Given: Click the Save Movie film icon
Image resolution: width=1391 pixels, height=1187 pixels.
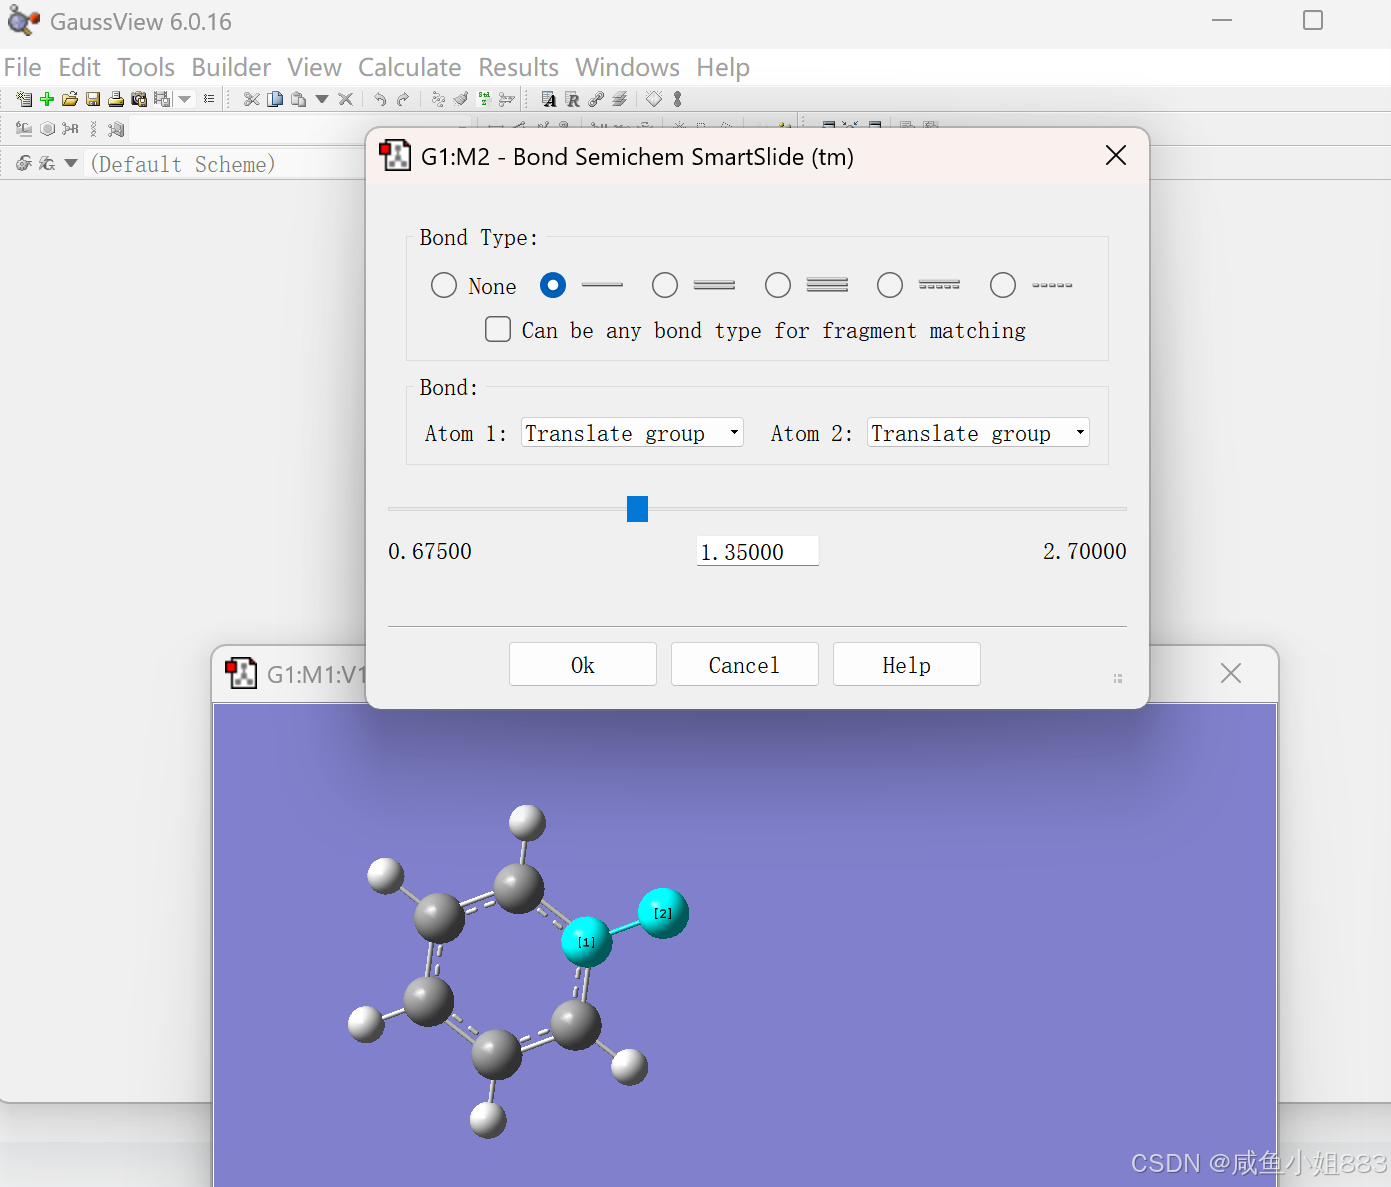Looking at the screenshot, I should 162,99.
